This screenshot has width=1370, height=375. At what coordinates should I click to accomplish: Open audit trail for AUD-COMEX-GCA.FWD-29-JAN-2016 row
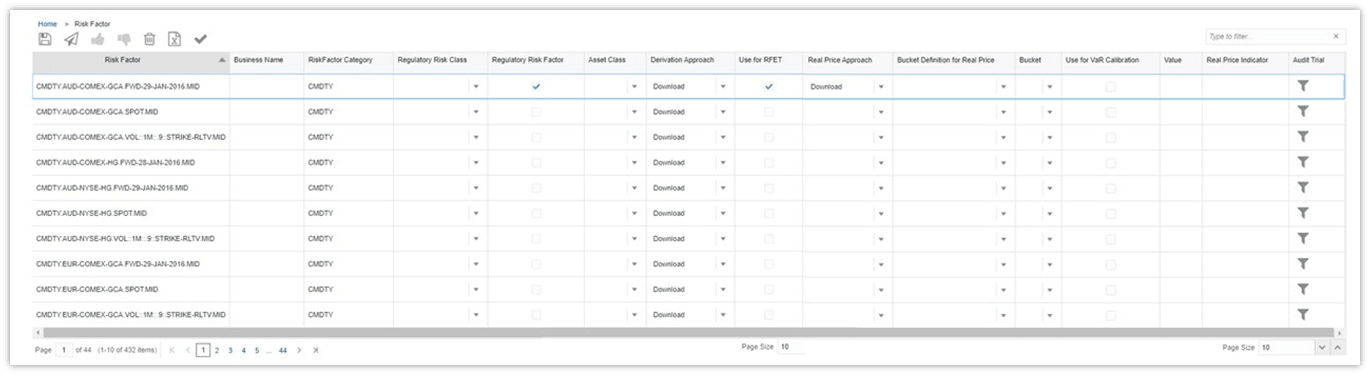click(1303, 87)
